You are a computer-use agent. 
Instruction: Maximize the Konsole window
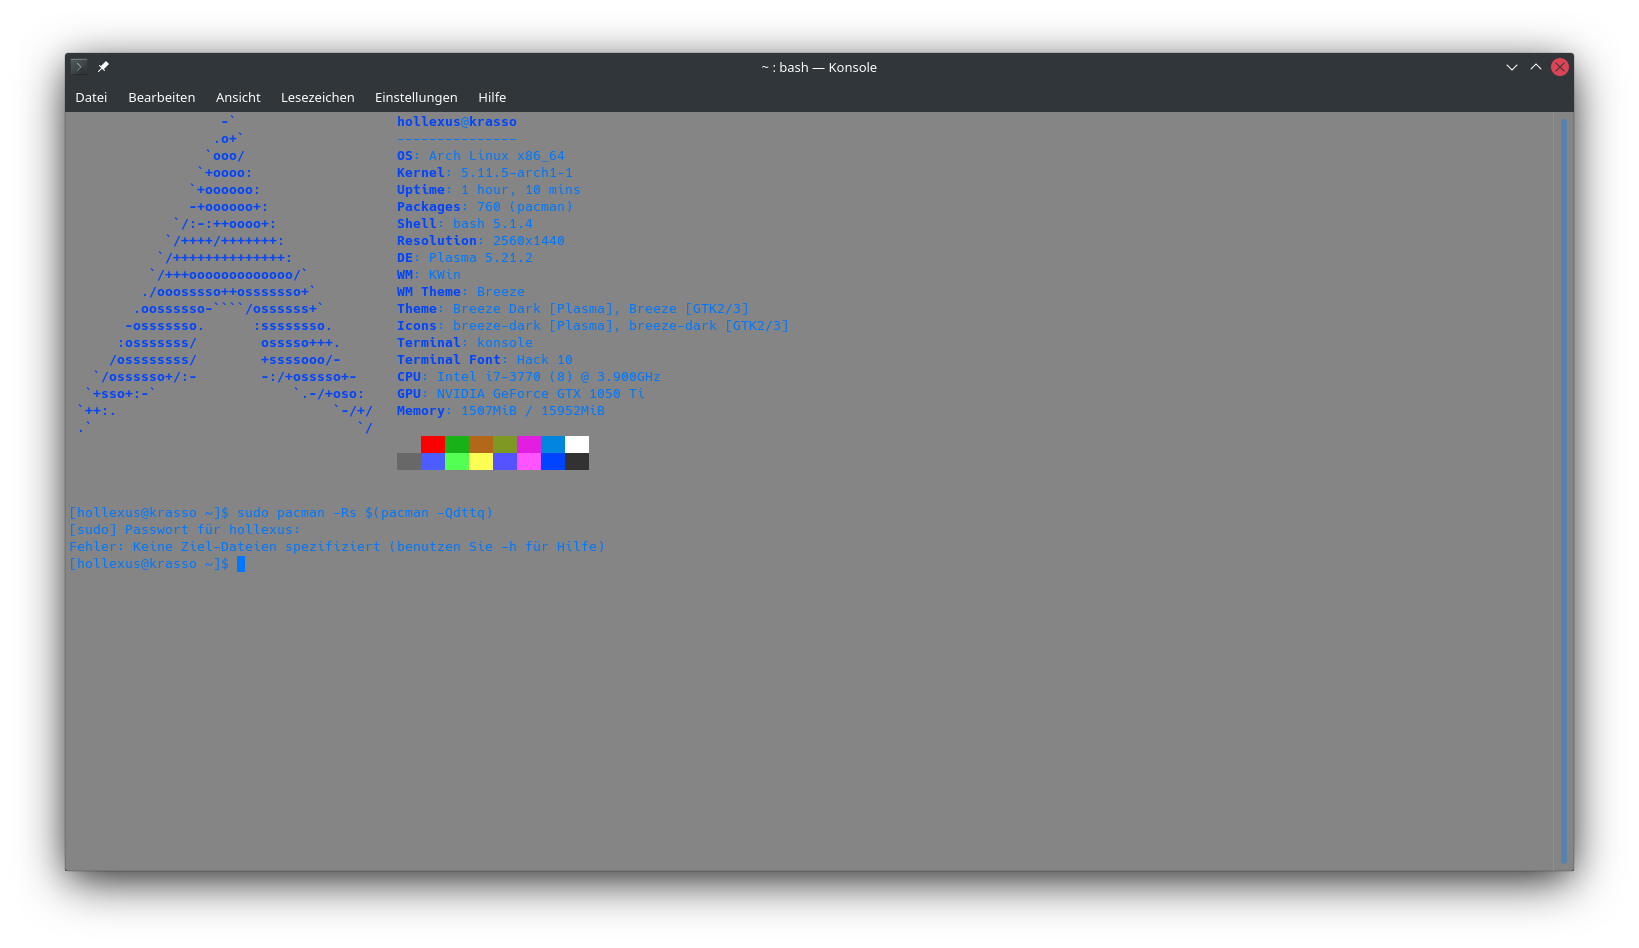[1535, 67]
